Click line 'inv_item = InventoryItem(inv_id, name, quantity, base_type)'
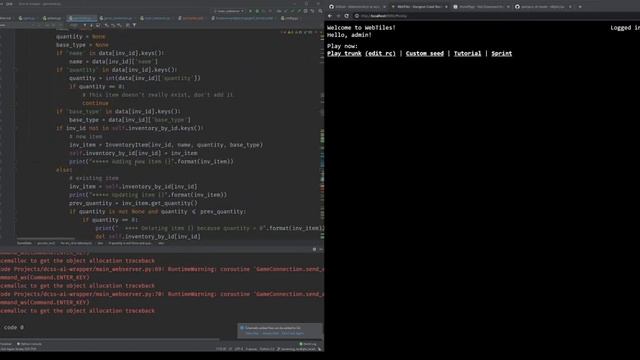Image resolution: width=640 pixels, height=360 pixels. tap(166, 145)
